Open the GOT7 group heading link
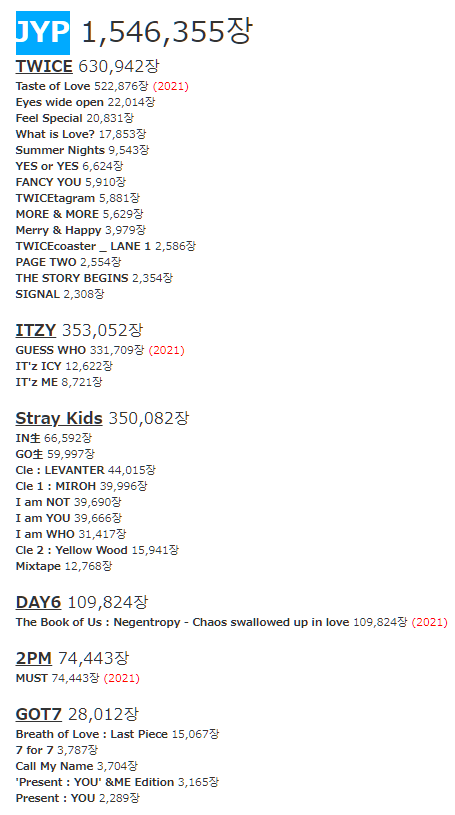This screenshot has width=455, height=815. pos(38,714)
